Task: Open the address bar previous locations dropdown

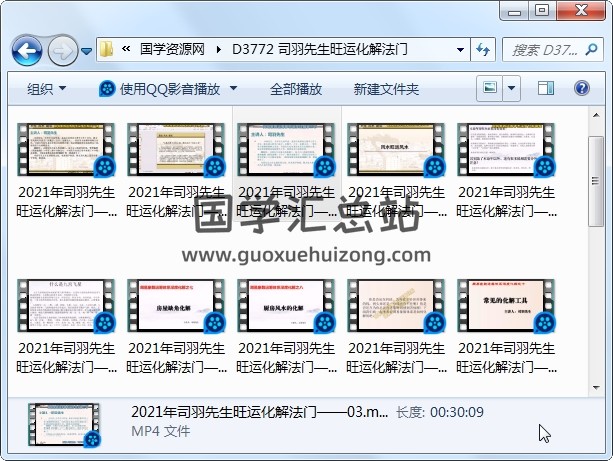Action: [x=461, y=50]
